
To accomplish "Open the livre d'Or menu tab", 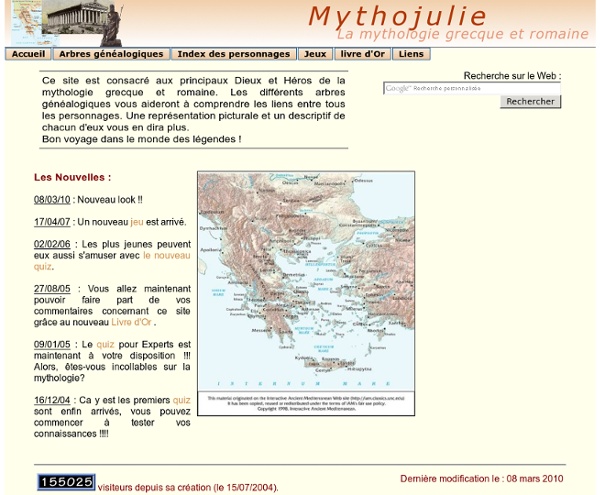I will (362, 54).
